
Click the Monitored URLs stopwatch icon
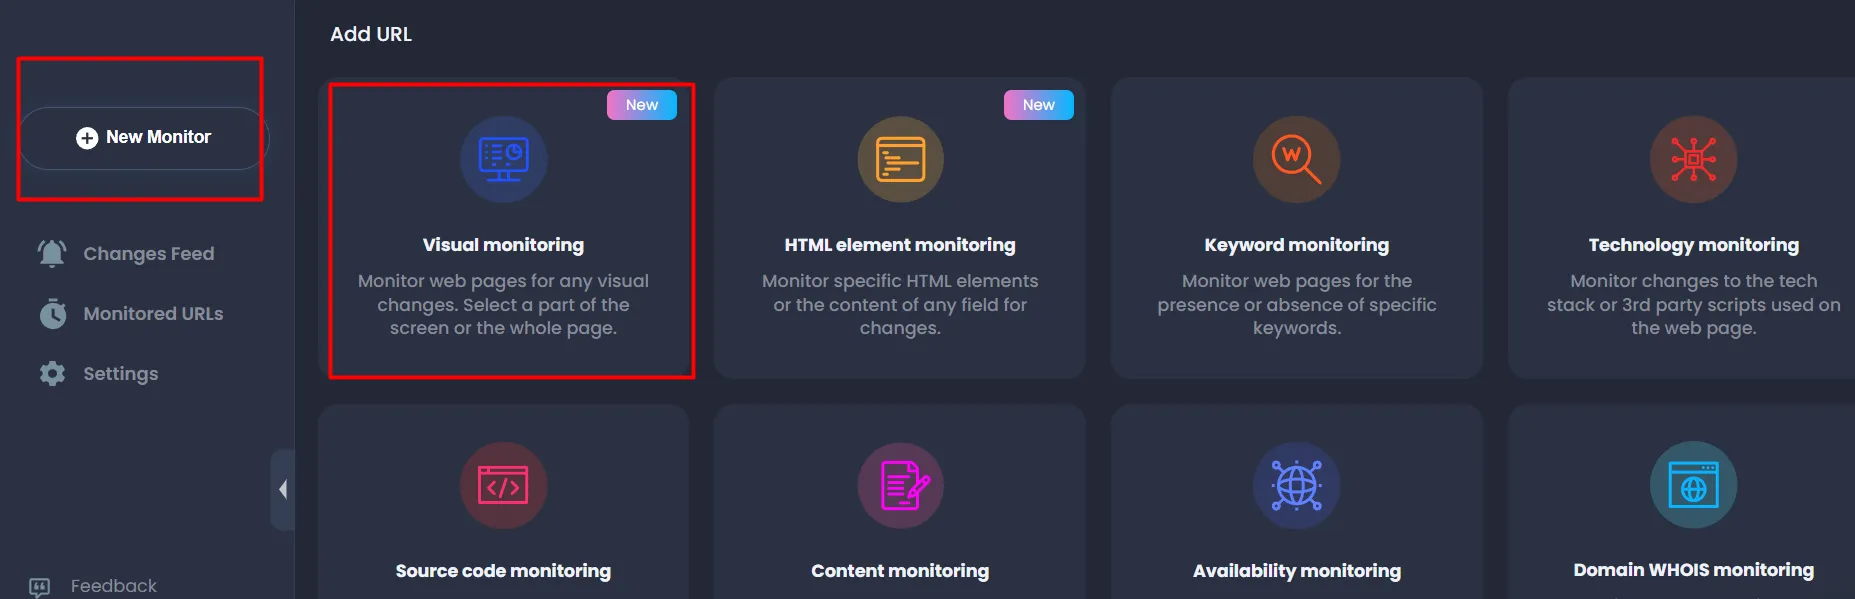[x=52, y=314]
